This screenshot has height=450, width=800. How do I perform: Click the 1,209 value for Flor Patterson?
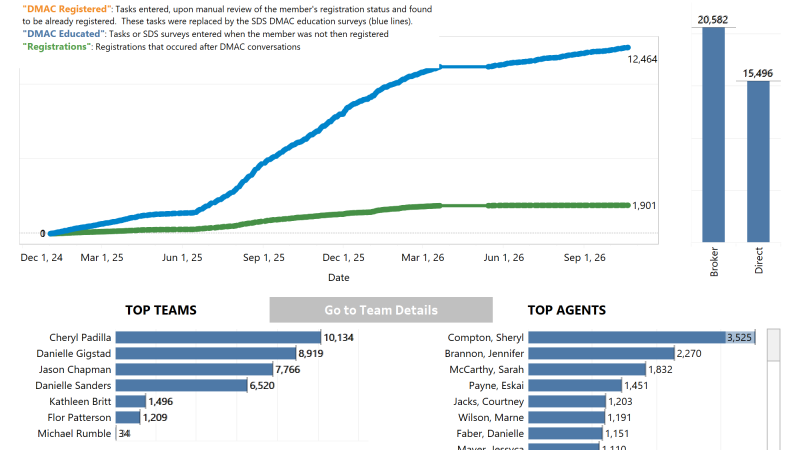point(155,417)
